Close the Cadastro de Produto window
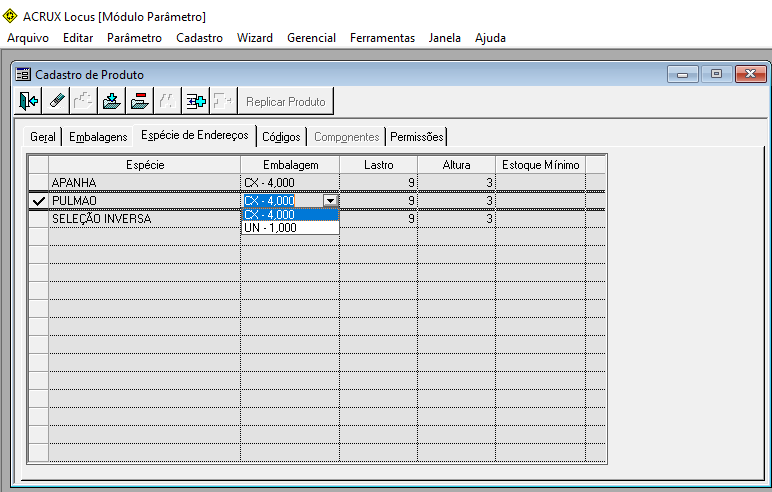Image resolution: width=772 pixels, height=492 pixels. [x=750, y=74]
